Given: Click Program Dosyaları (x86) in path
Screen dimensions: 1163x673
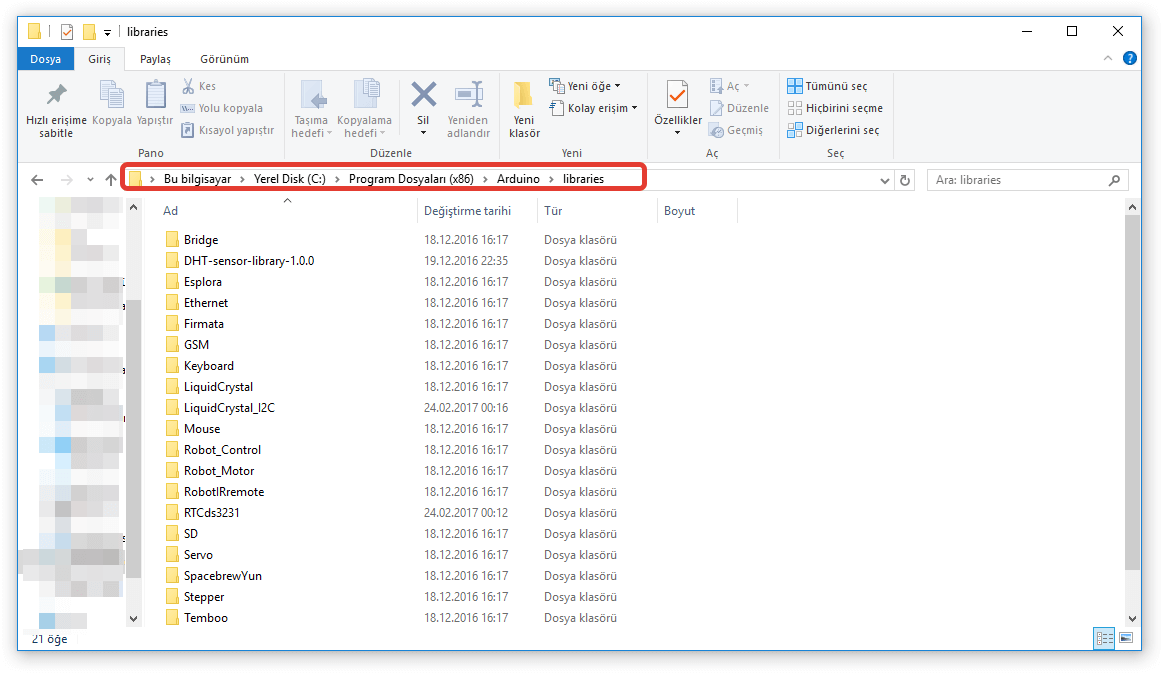Looking at the screenshot, I should click(x=411, y=179).
